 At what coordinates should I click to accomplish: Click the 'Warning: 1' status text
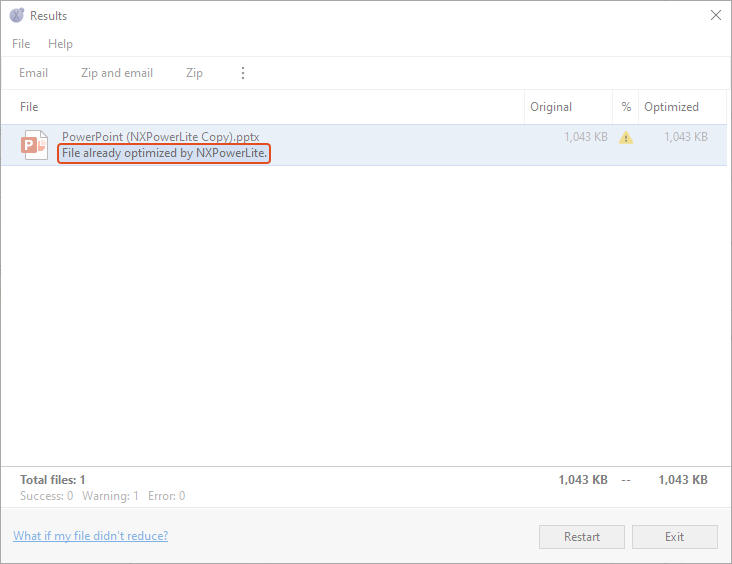coord(111,496)
